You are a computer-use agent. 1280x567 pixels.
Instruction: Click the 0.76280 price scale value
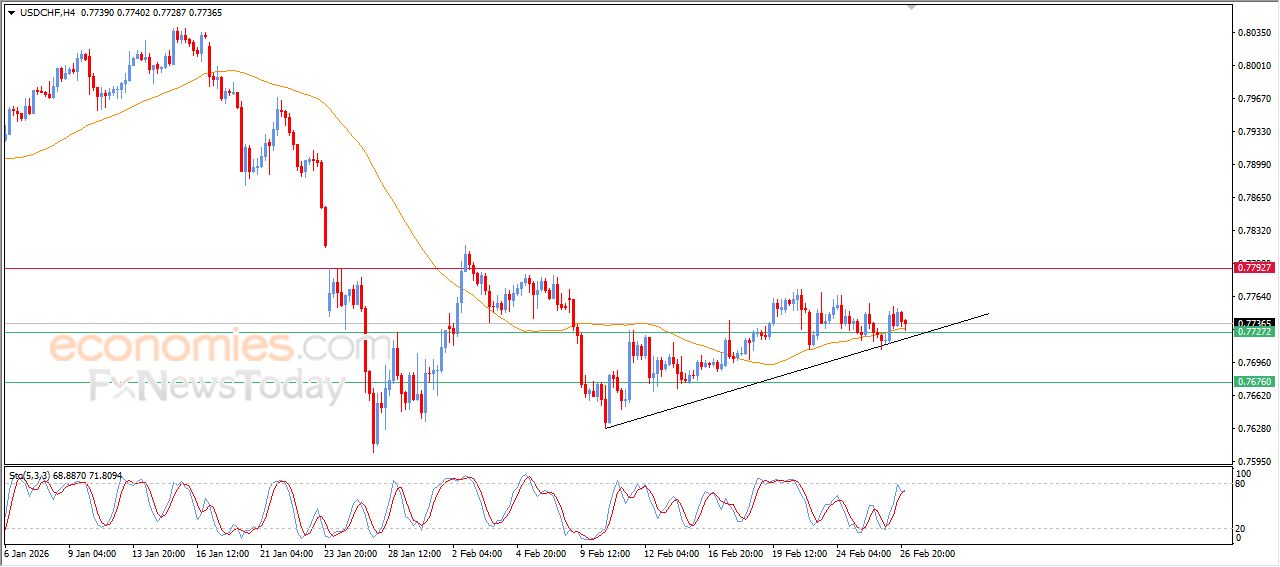tap(1254, 429)
